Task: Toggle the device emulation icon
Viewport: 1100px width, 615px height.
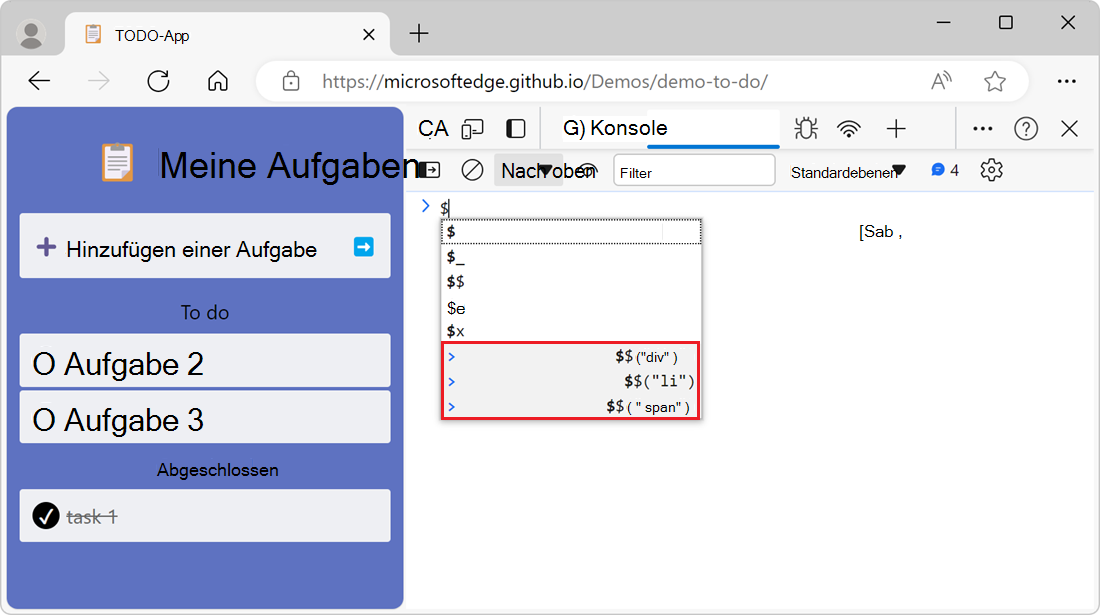Action: click(x=472, y=128)
